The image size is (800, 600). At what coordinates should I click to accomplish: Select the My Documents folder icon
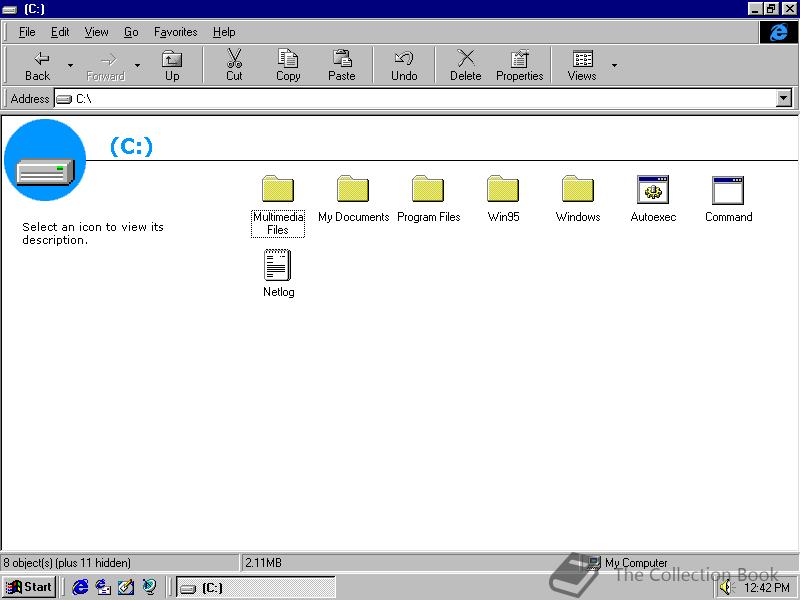(x=353, y=189)
